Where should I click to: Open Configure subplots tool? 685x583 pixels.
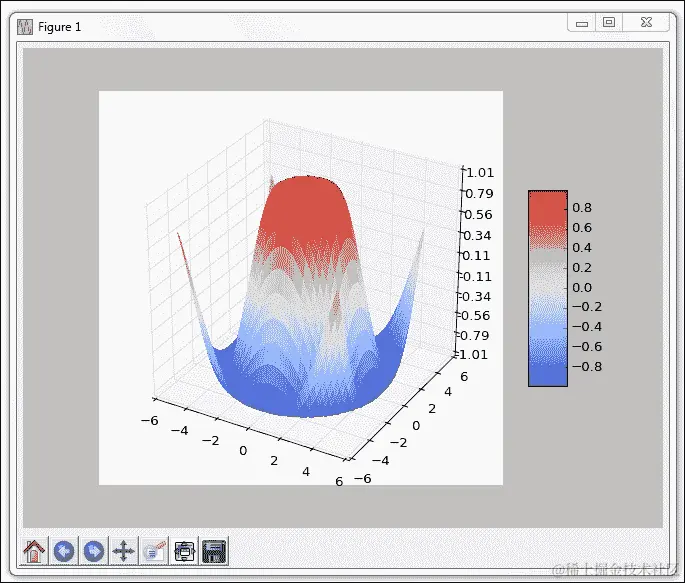(184, 551)
